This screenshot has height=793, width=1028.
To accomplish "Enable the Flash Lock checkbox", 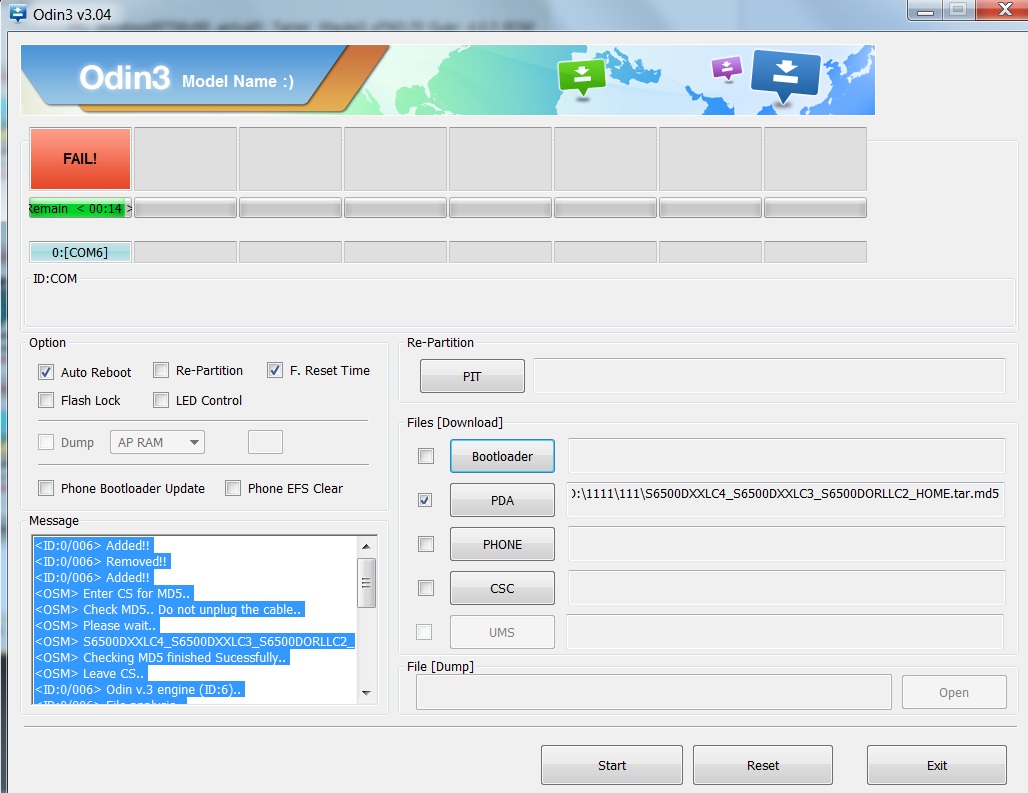I will click(46, 400).
